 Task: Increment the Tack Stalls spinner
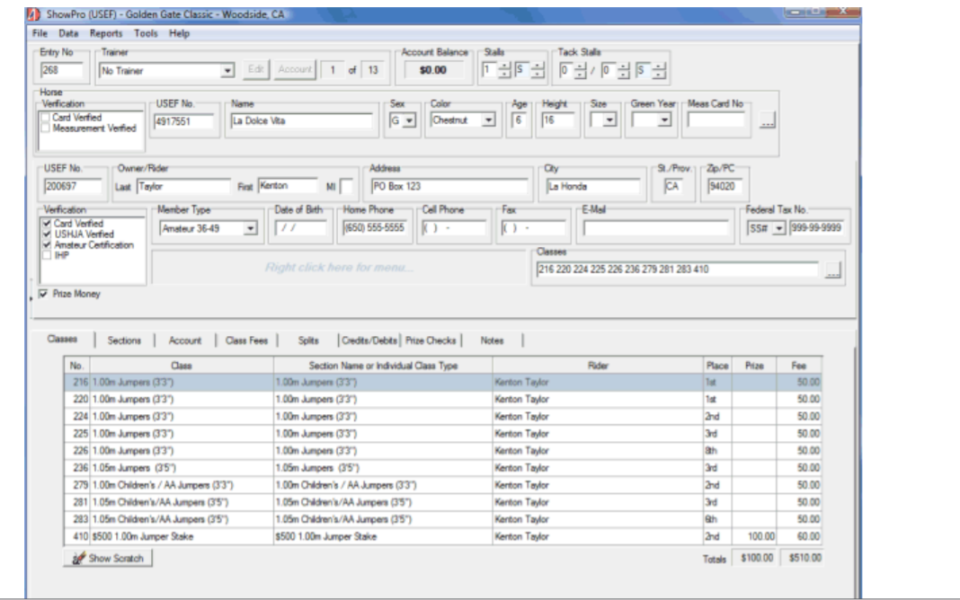point(581,64)
